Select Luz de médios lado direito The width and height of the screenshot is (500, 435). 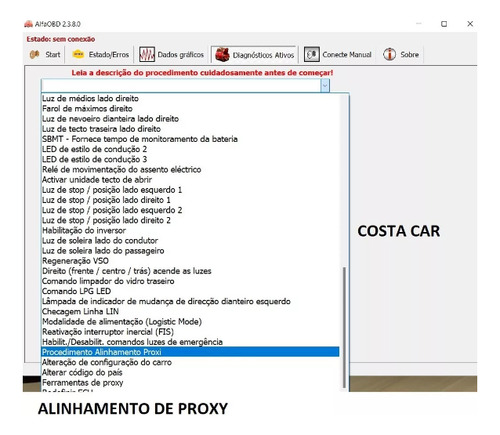190,98
